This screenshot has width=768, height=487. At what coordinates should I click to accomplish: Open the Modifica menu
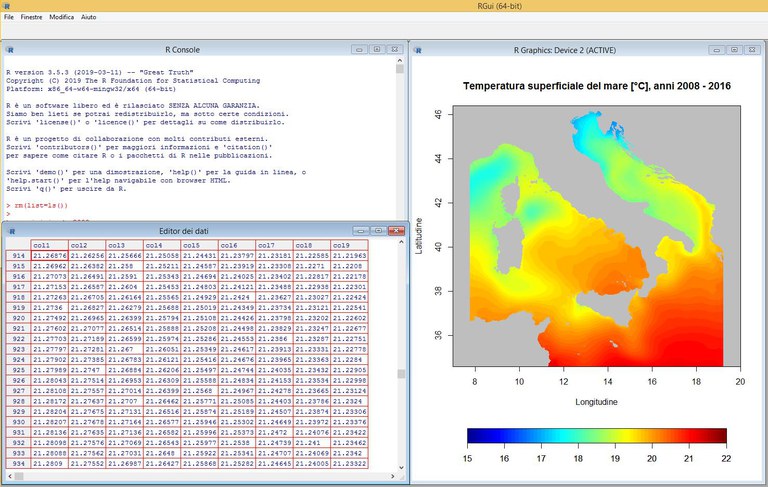coord(62,18)
